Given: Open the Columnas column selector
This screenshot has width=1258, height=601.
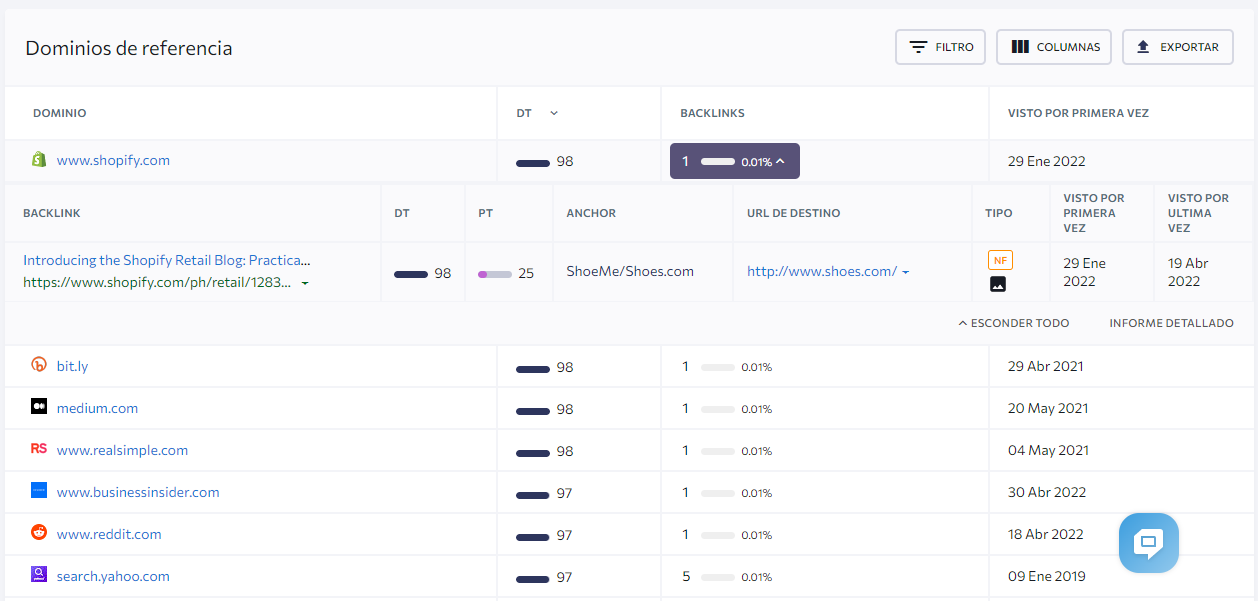Looking at the screenshot, I should (1054, 47).
